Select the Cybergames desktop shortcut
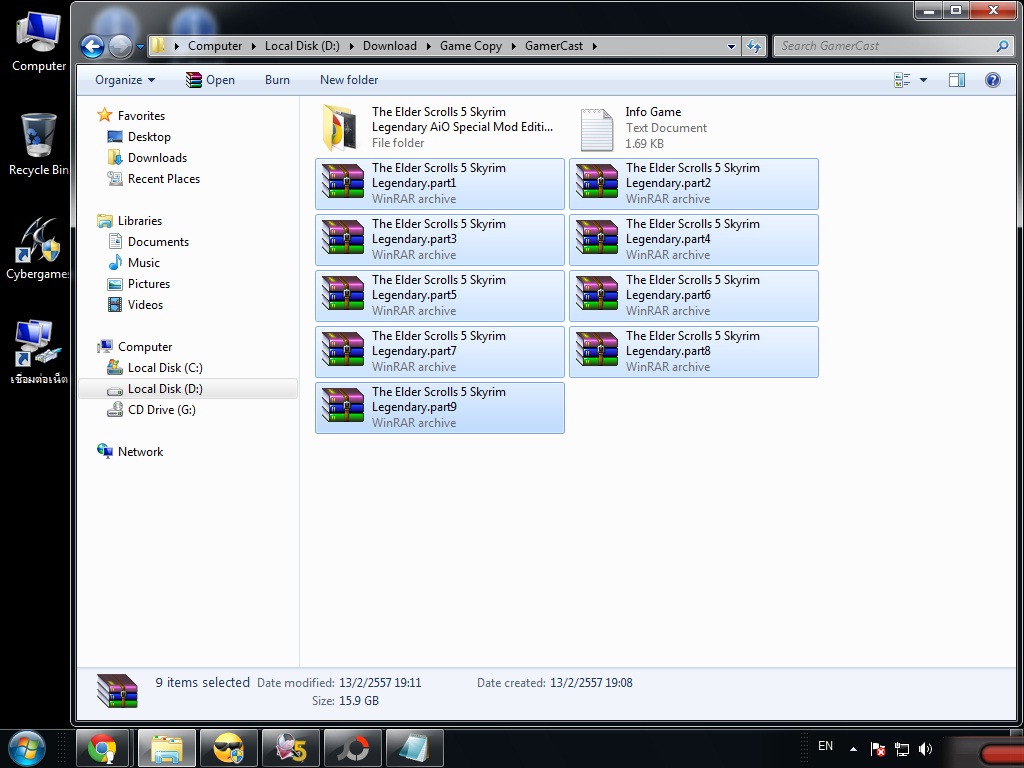Screen dimensions: 1024x768 (x=37, y=249)
